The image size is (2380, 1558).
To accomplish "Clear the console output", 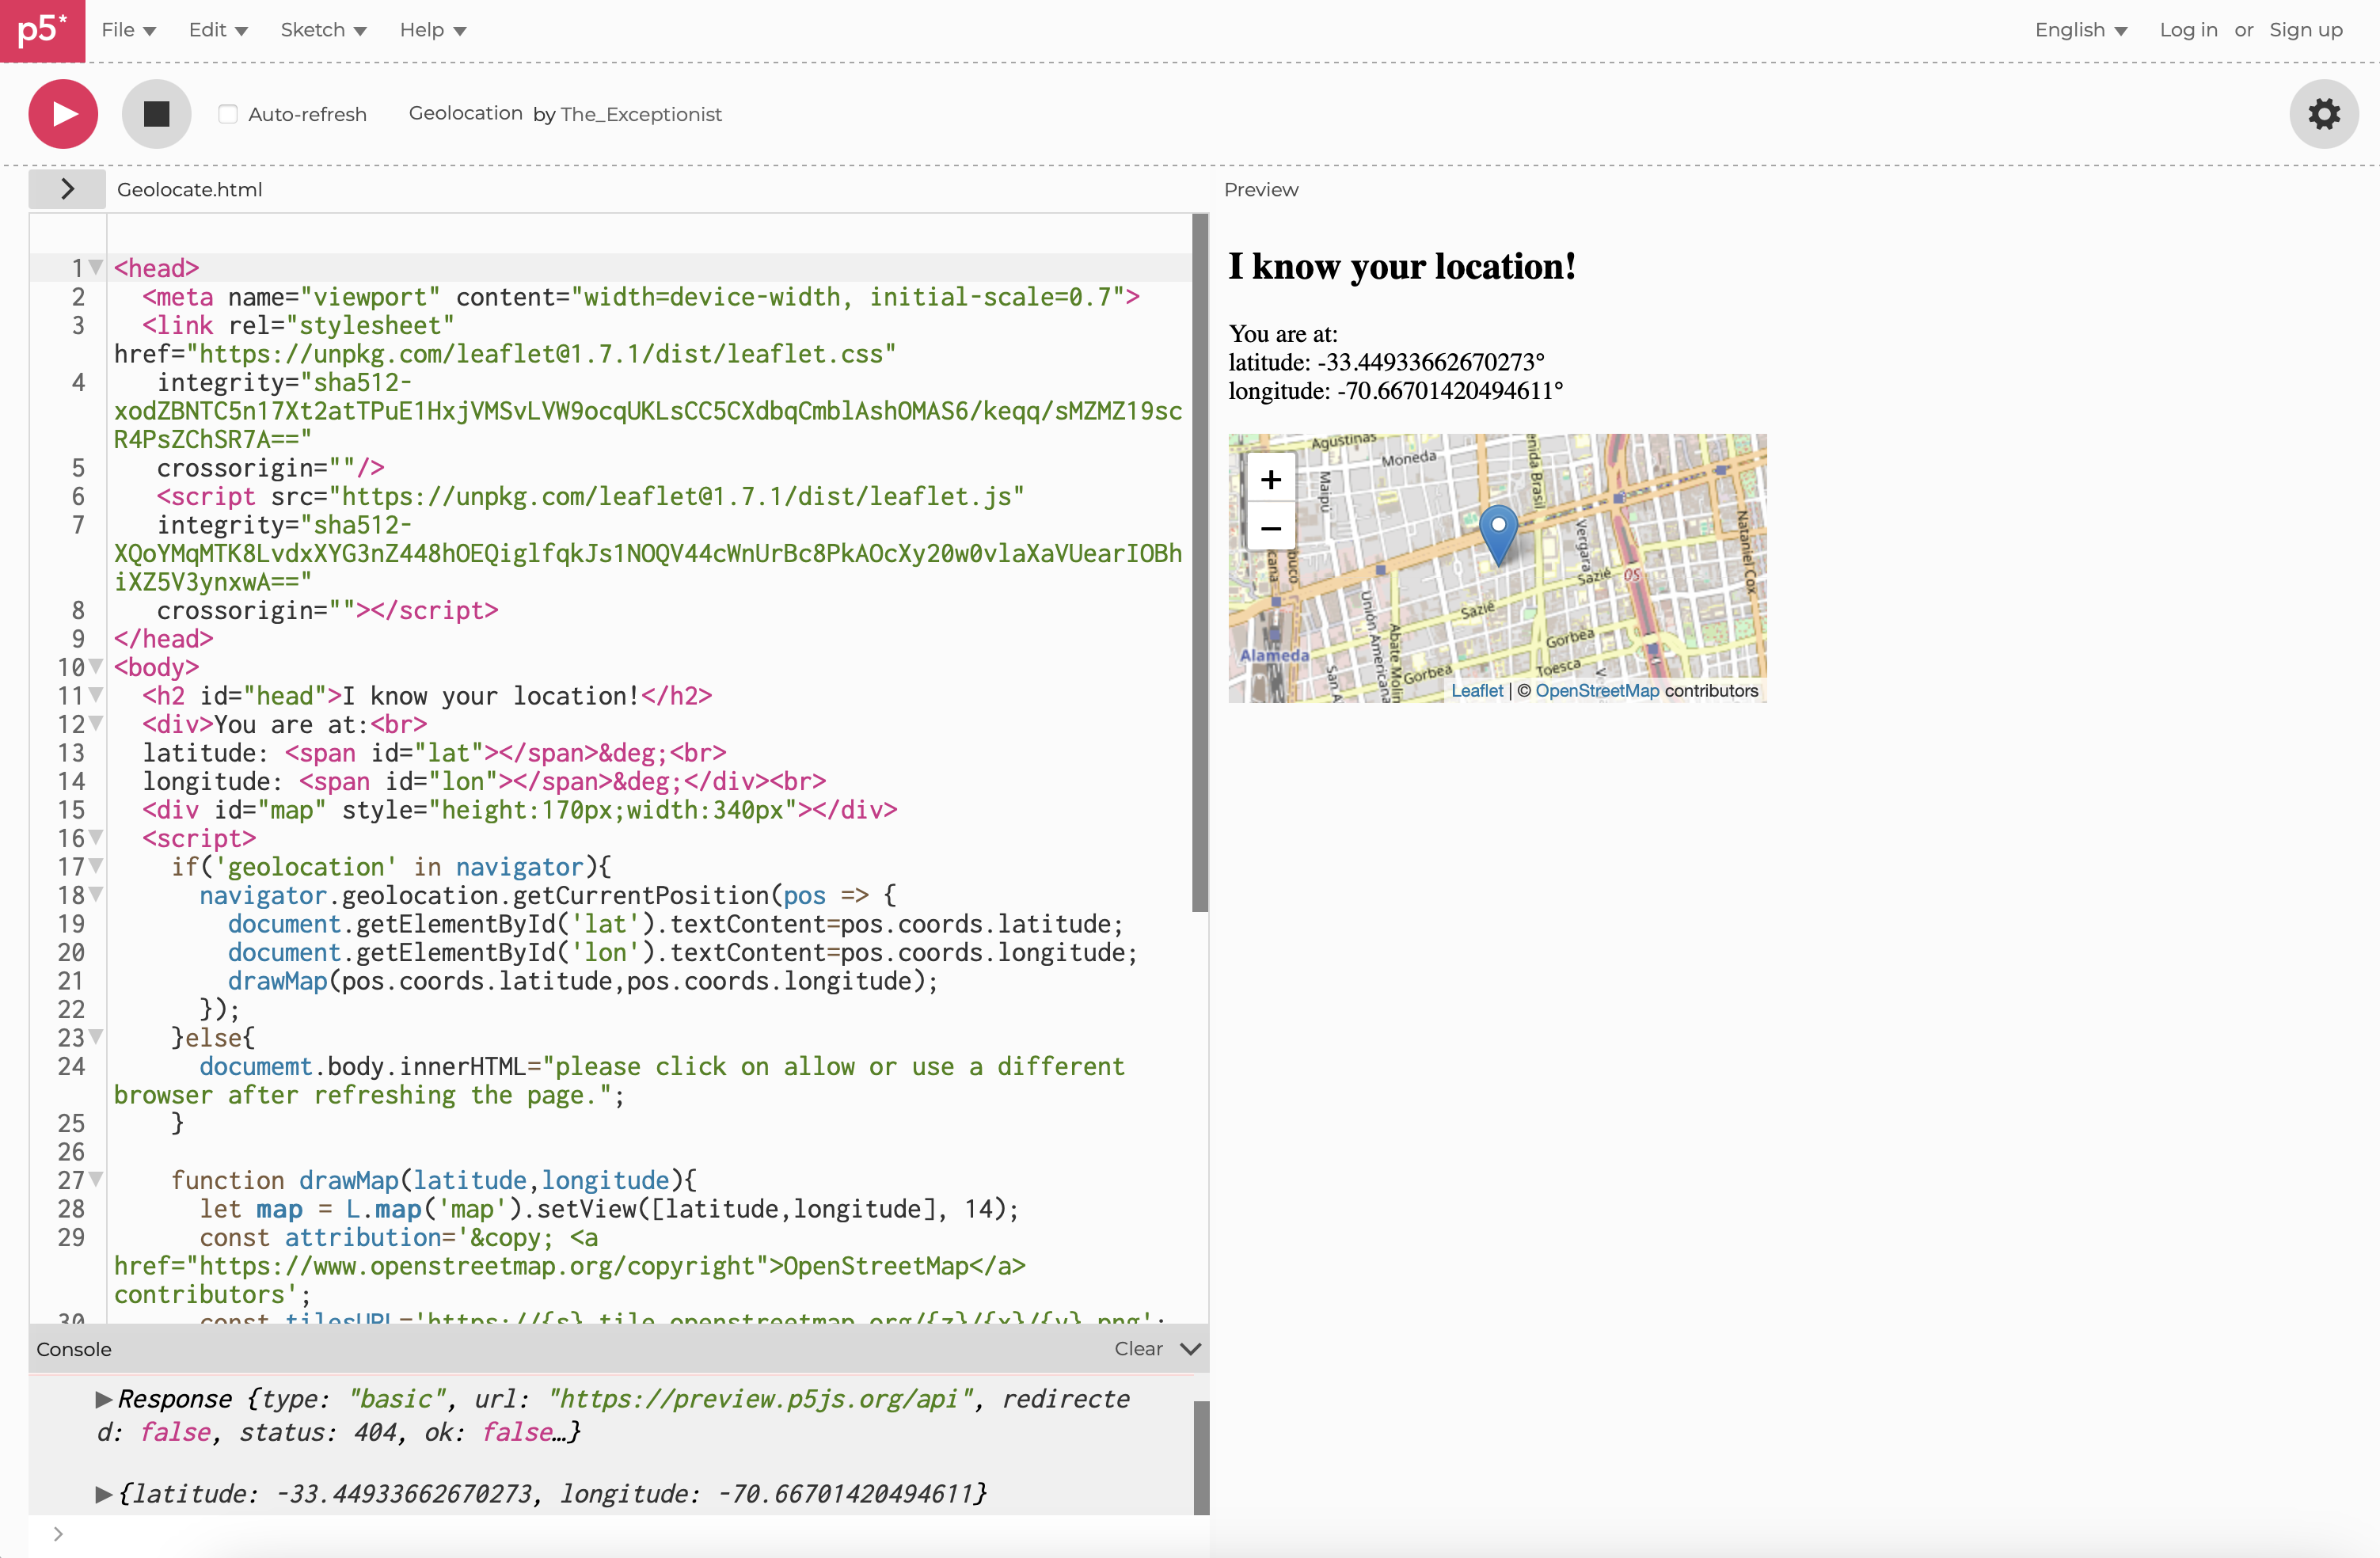I will [x=1138, y=1349].
